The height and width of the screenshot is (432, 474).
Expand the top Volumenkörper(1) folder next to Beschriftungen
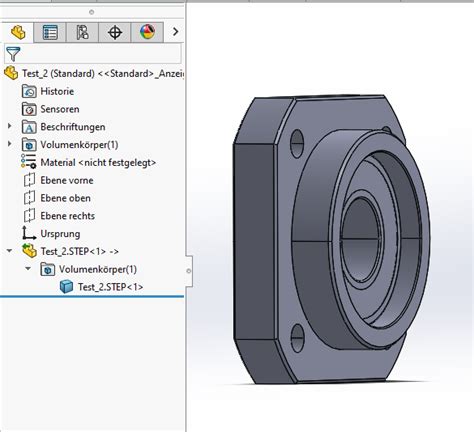[10, 144]
